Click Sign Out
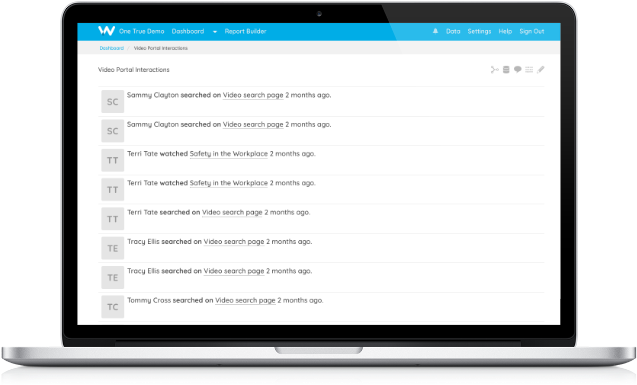Image resolution: width=637 pixels, height=385 pixels. pos(532,31)
